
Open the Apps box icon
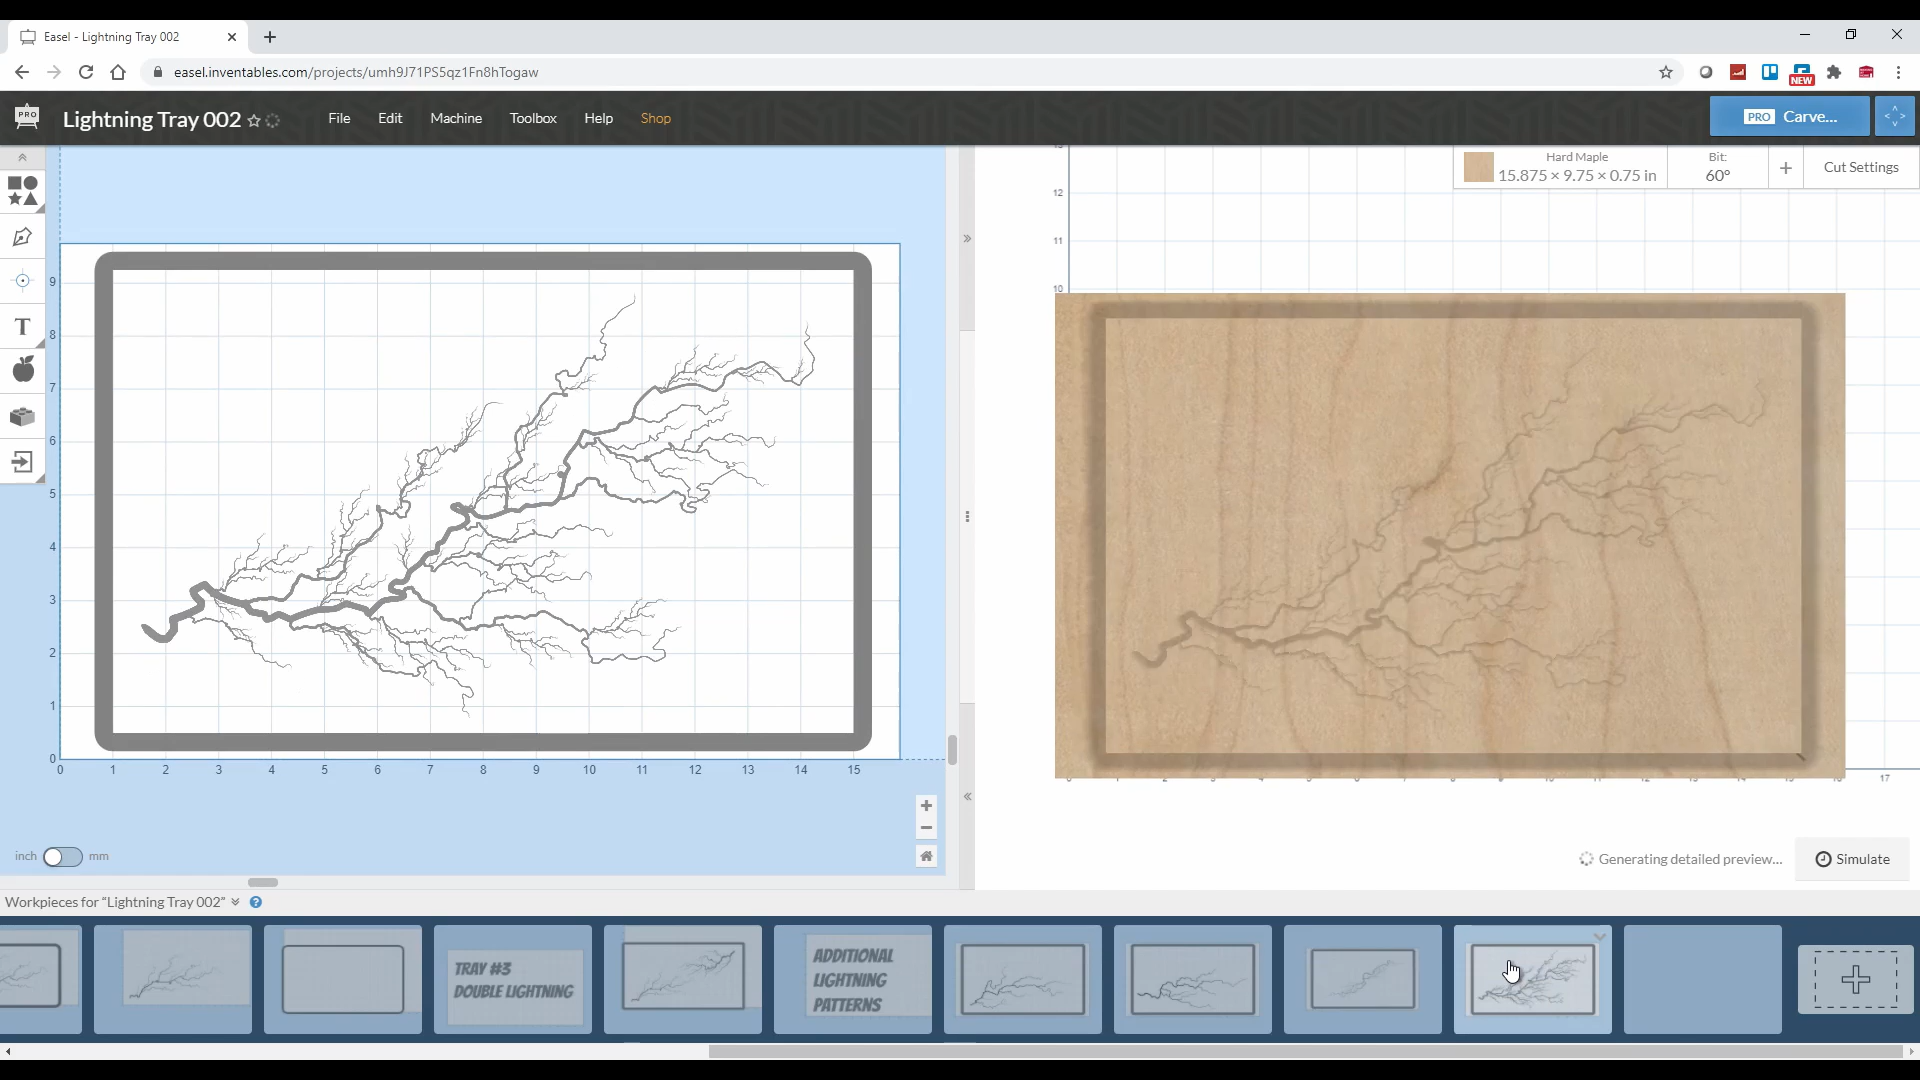(22, 416)
